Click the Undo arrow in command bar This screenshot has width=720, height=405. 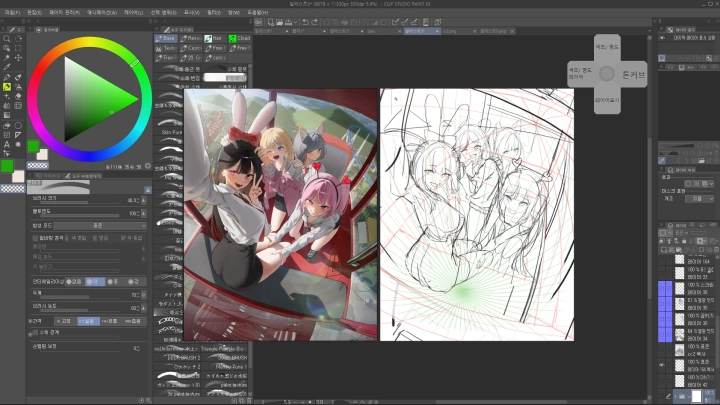305,22
